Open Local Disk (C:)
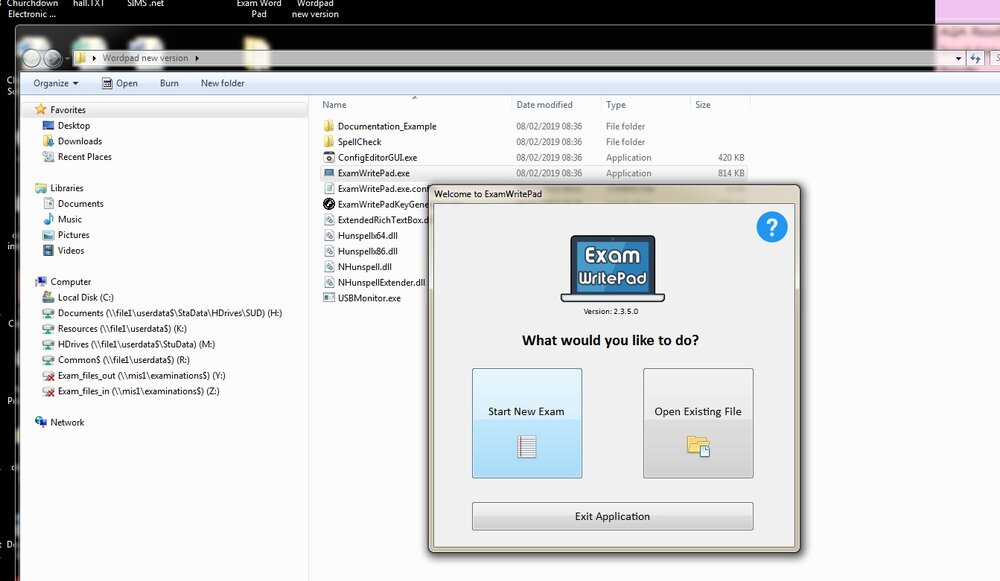Viewport: 1000px width, 581px height. pyautogui.click(x=85, y=297)
